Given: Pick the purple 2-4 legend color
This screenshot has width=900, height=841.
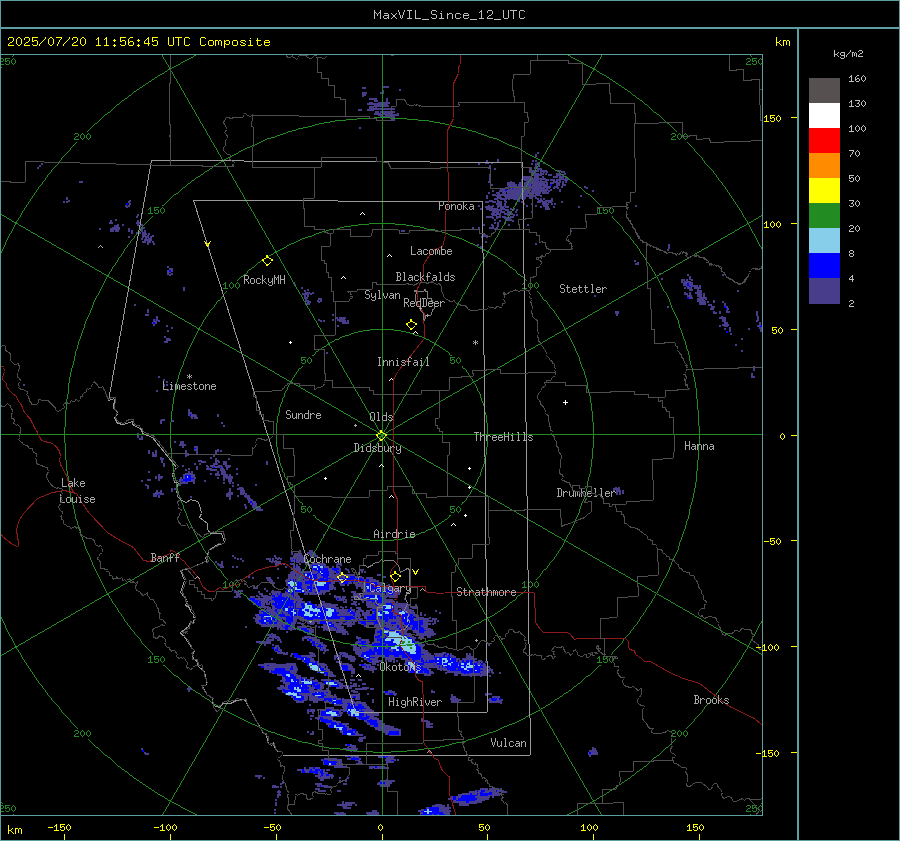Looking at the screenshot, I should click(x=824, y=290).
